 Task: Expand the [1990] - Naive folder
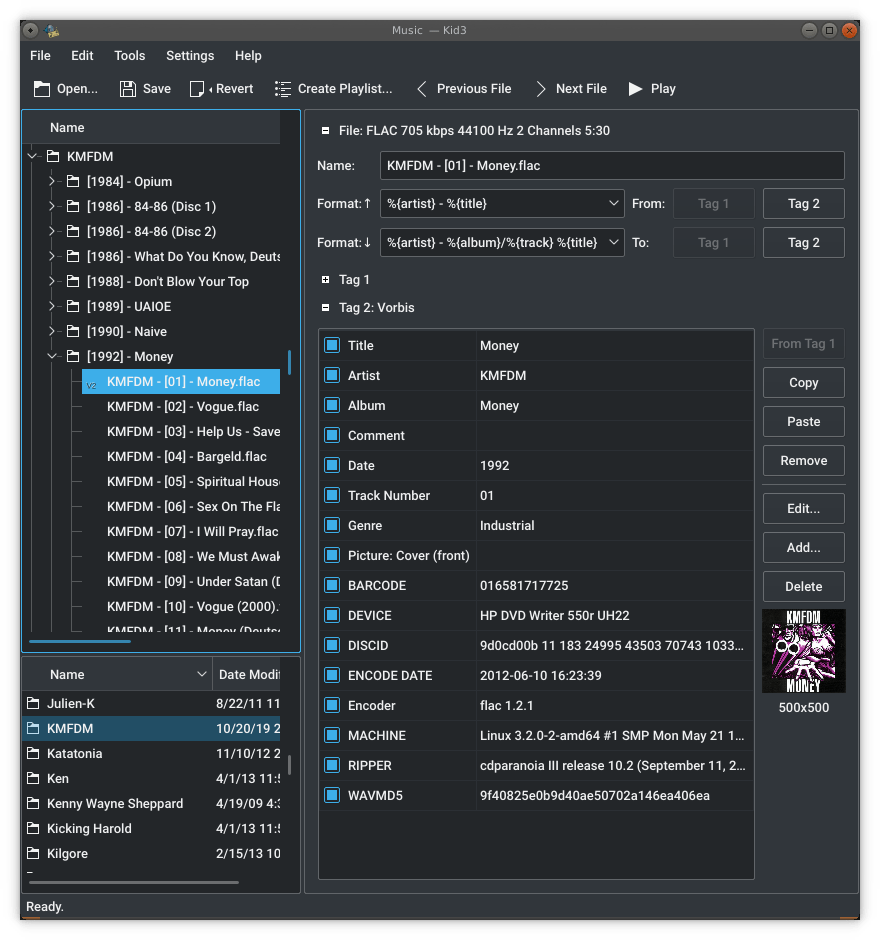[x=52, y=332]
